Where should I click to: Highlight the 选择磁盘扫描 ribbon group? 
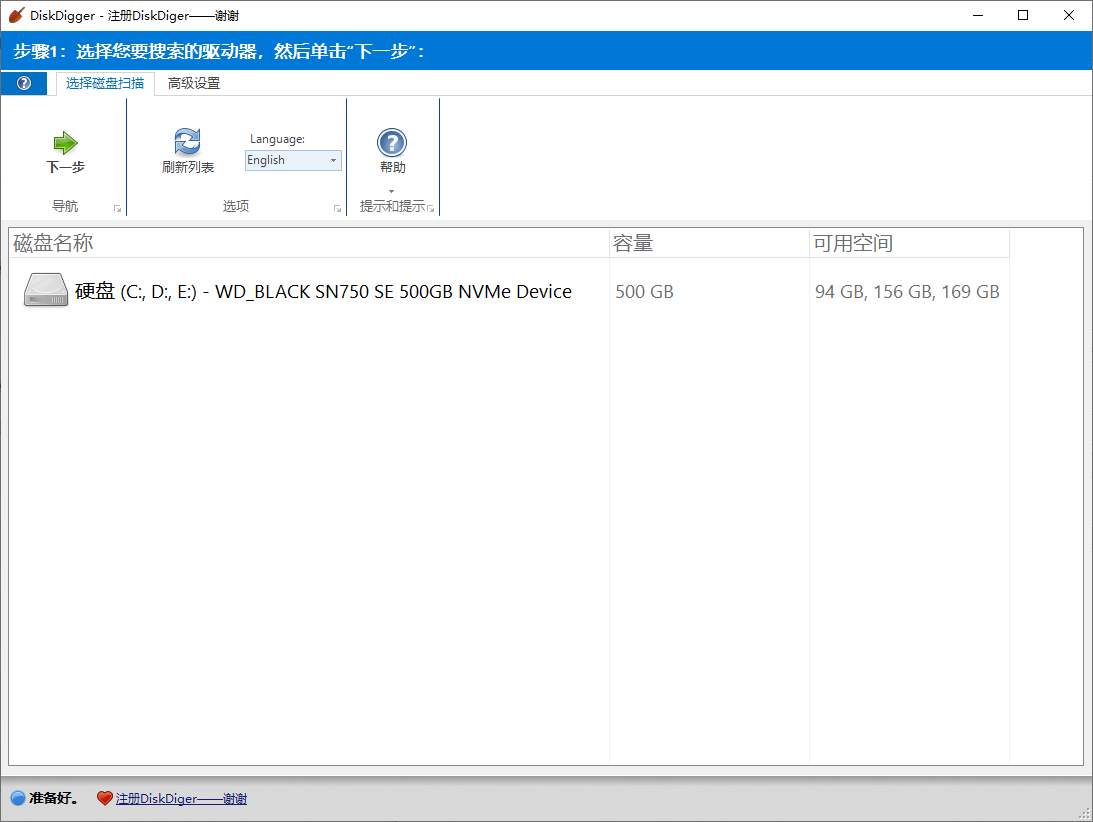click(103, 84)
